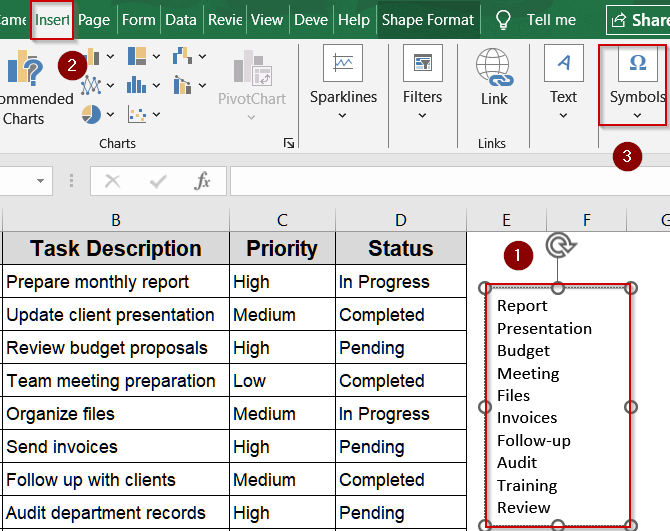Expand the combo chart dropdown arrow
Screen dimensions: 670x531
coord(202,85)
